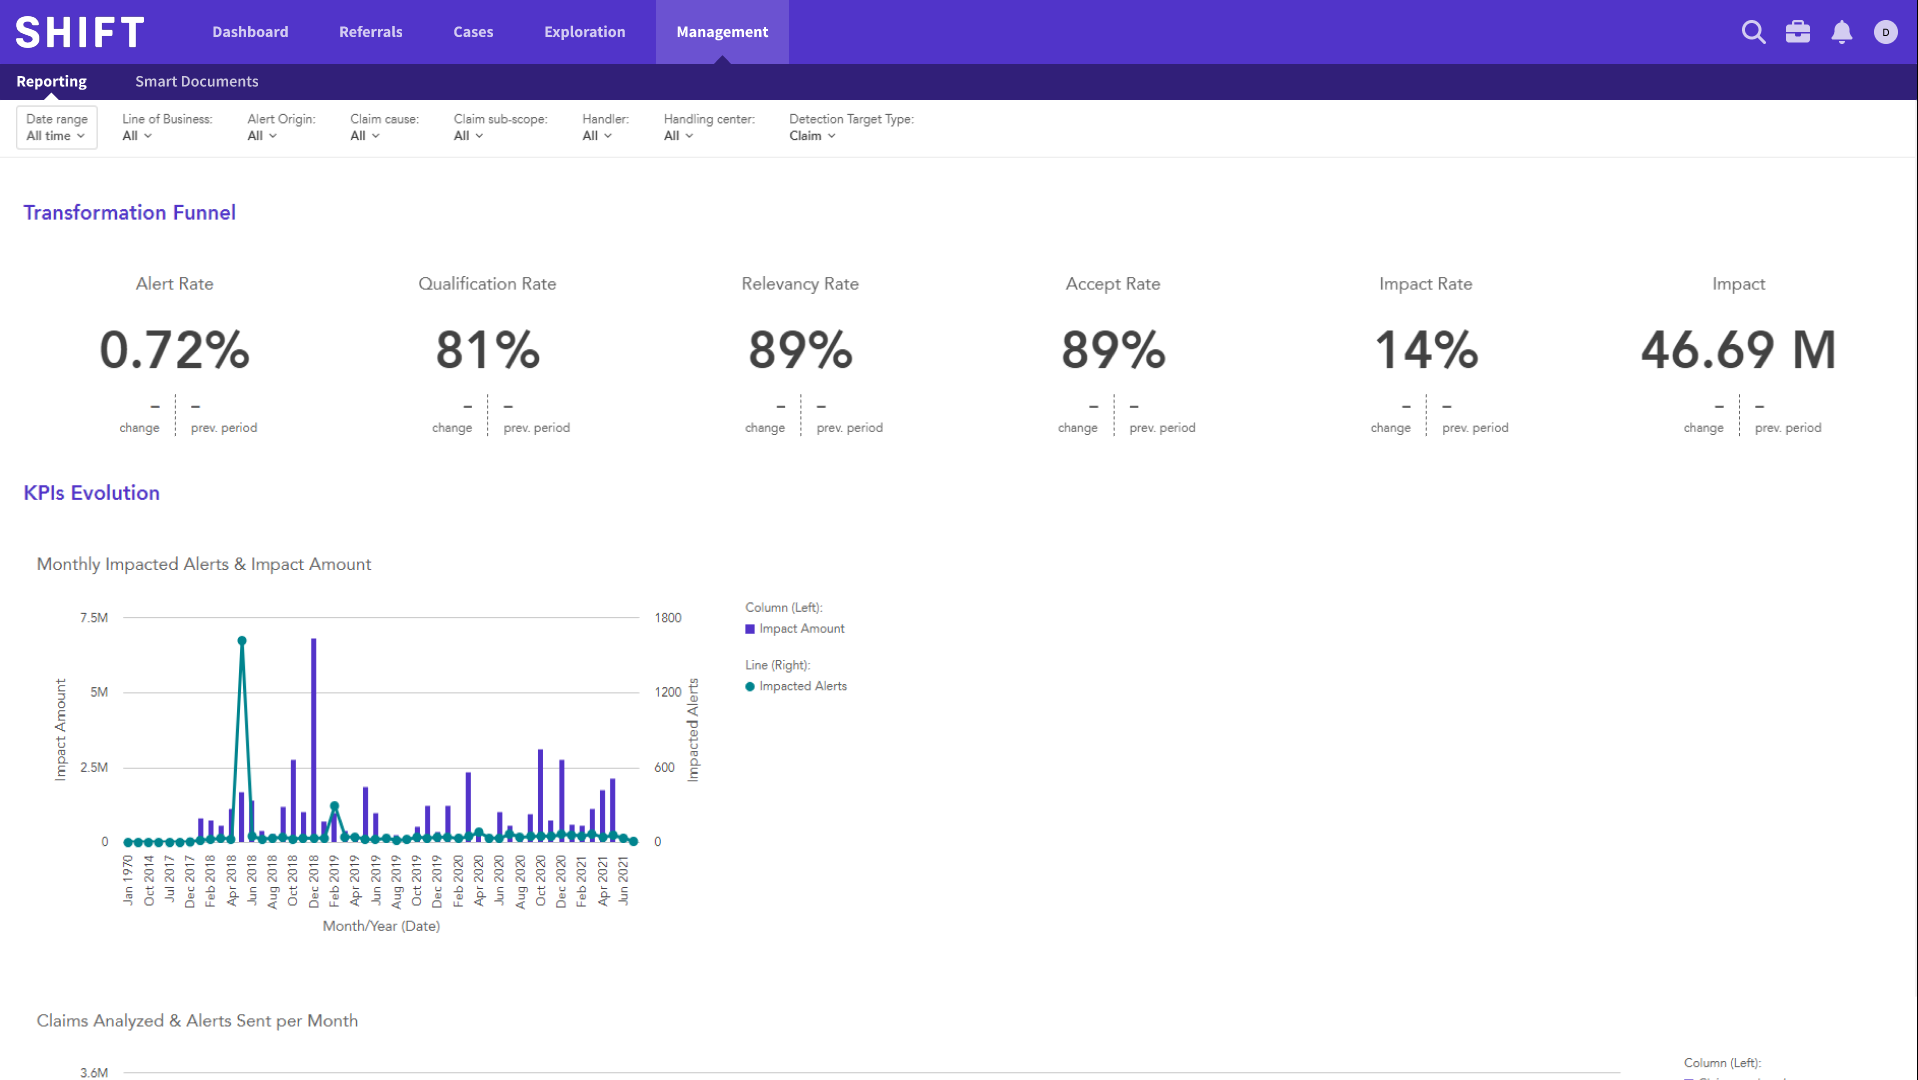
Task: Click the briefcase workload icon
Action: click(1797, 32)
